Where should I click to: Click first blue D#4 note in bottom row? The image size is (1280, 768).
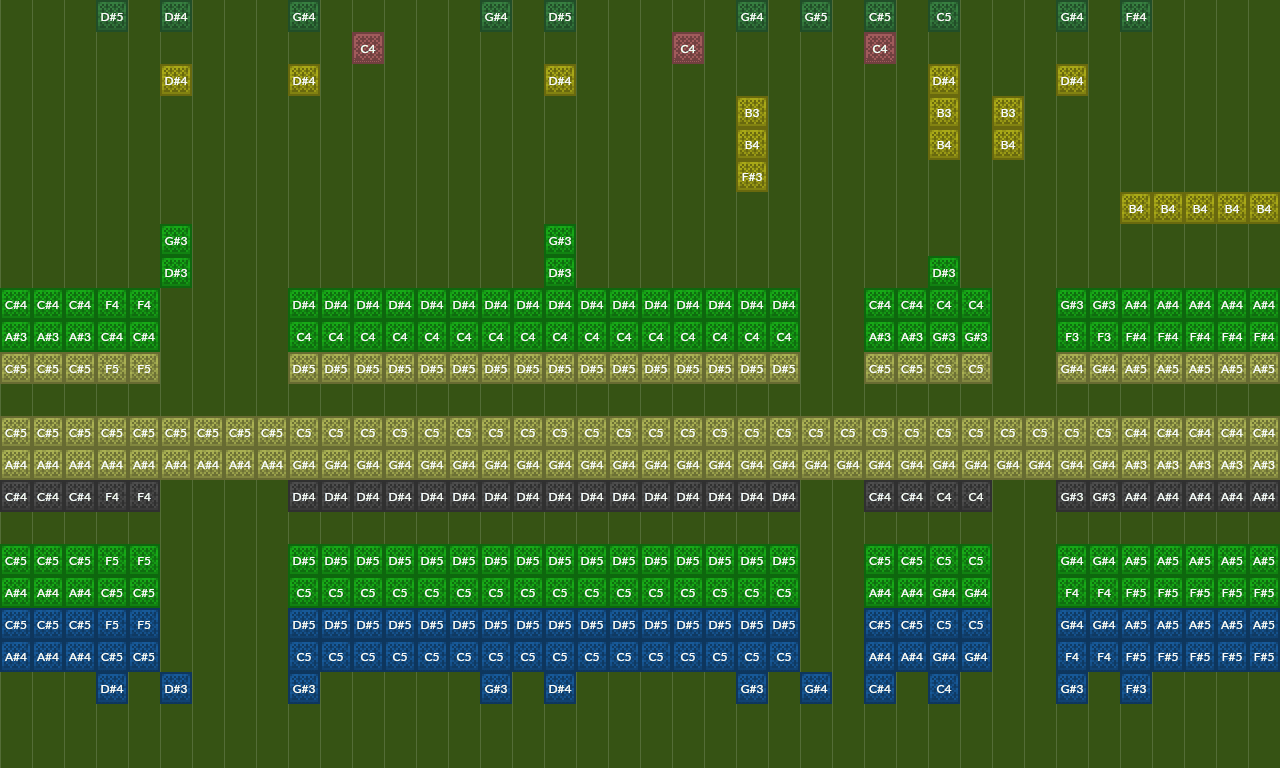point(112,689)
